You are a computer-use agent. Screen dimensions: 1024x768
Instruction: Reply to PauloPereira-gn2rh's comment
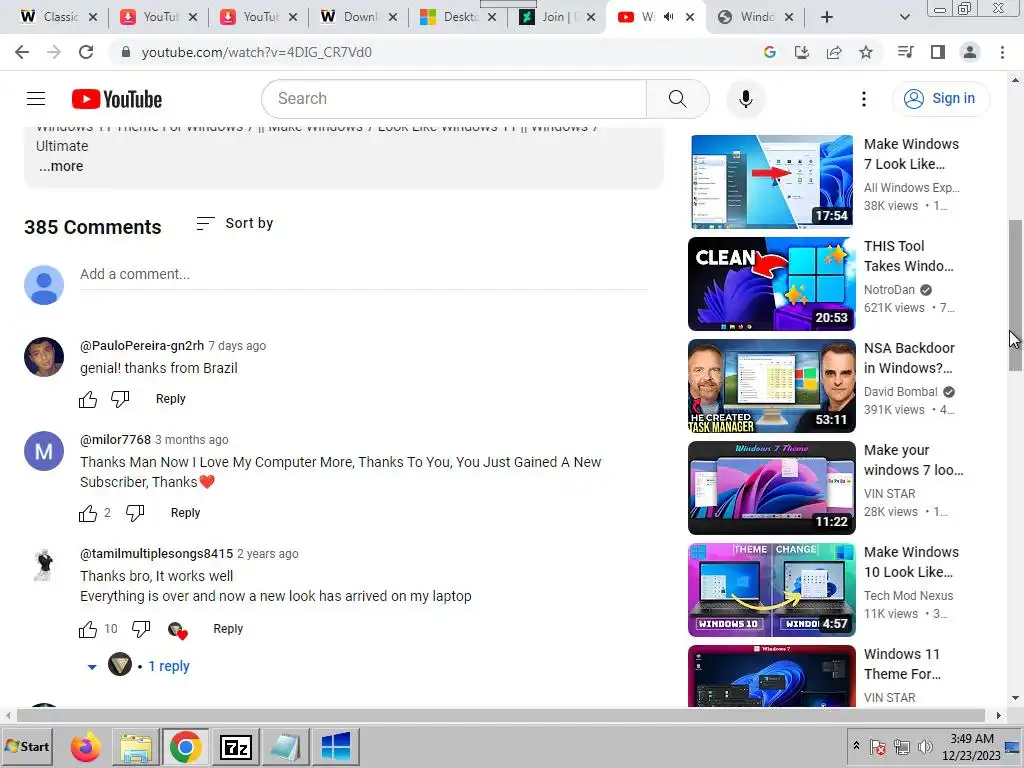170,399
